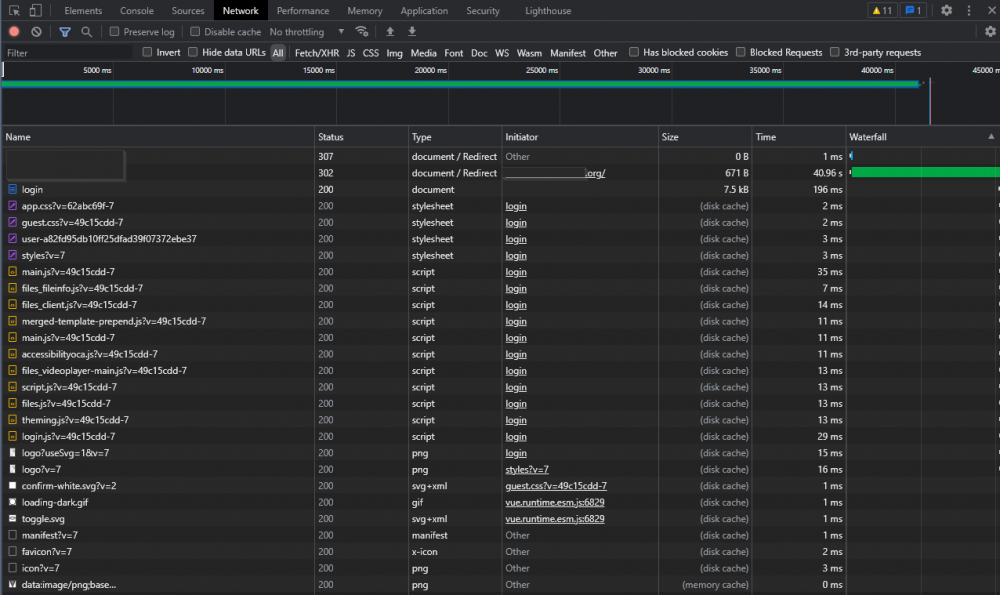The height and width of the screenshot is (595, 1000).
Task: Clear the network log
Action: tap(36, 31)
